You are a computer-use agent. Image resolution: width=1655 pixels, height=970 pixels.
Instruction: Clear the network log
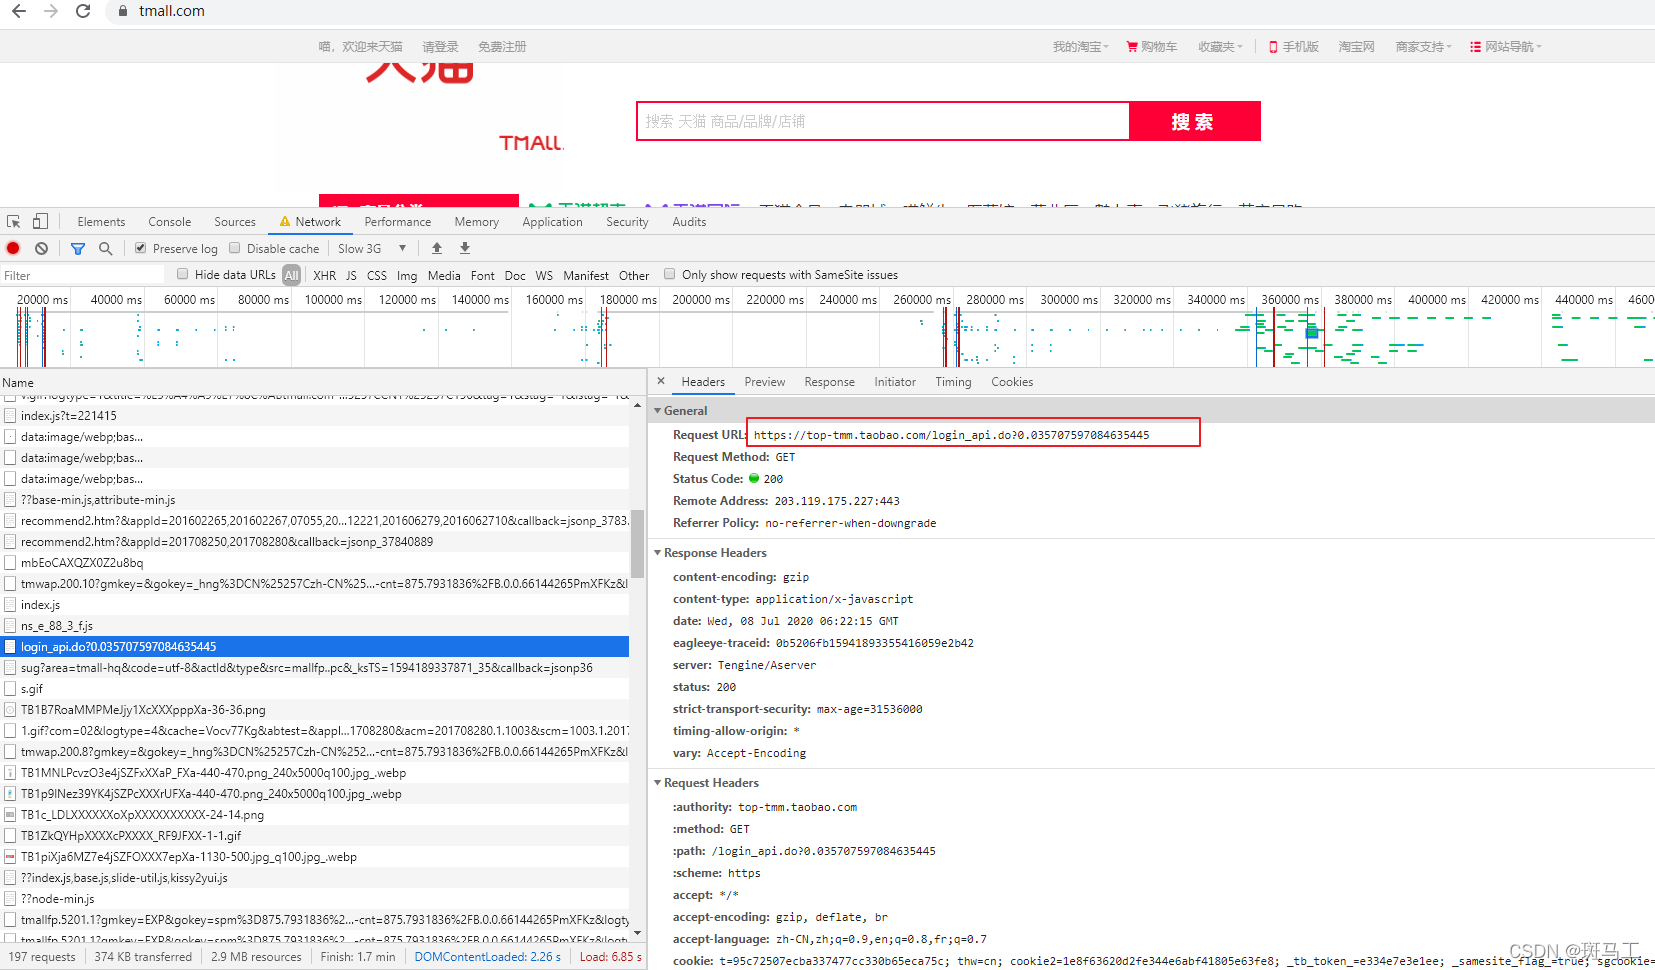(41, 248)
